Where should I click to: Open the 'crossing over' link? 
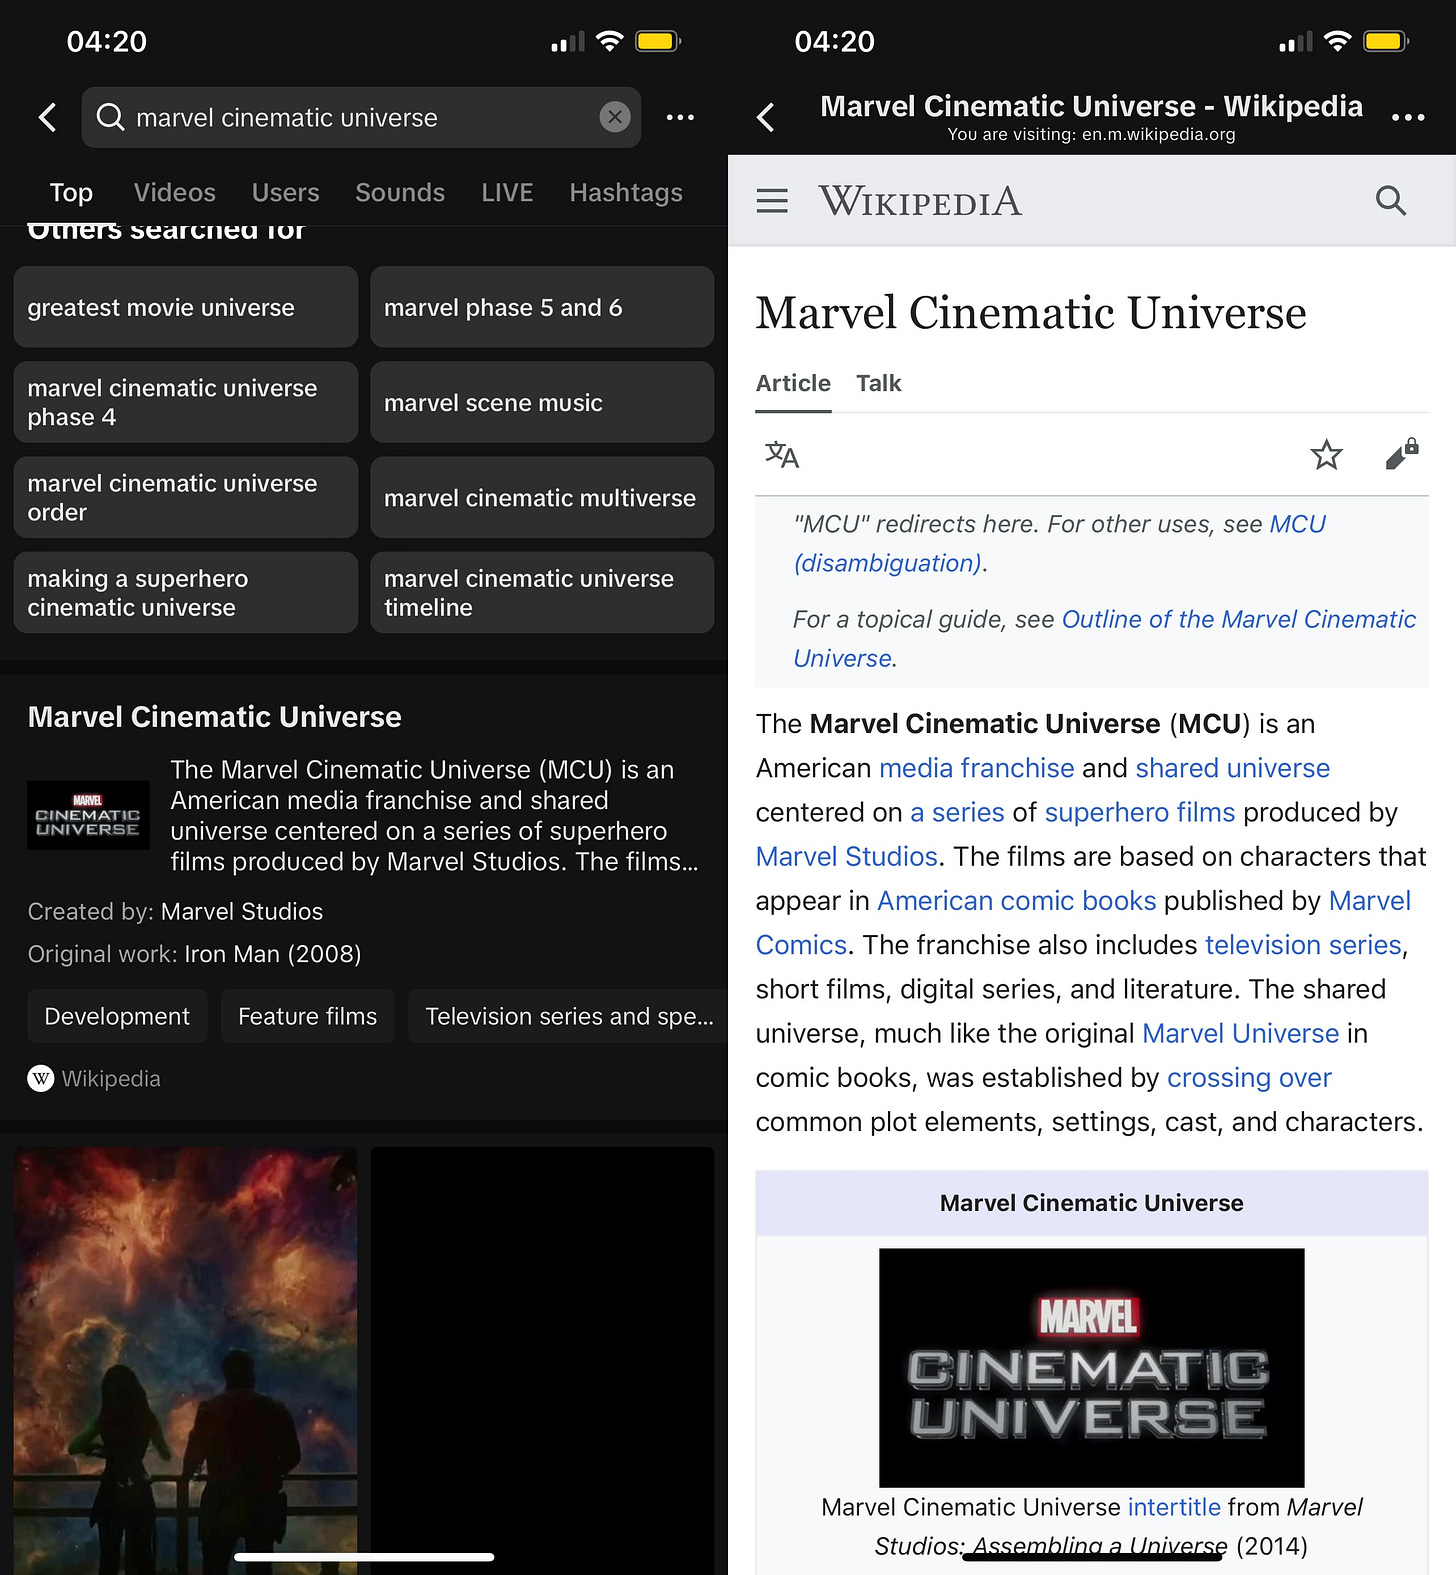click(x=1249, y=1077)
